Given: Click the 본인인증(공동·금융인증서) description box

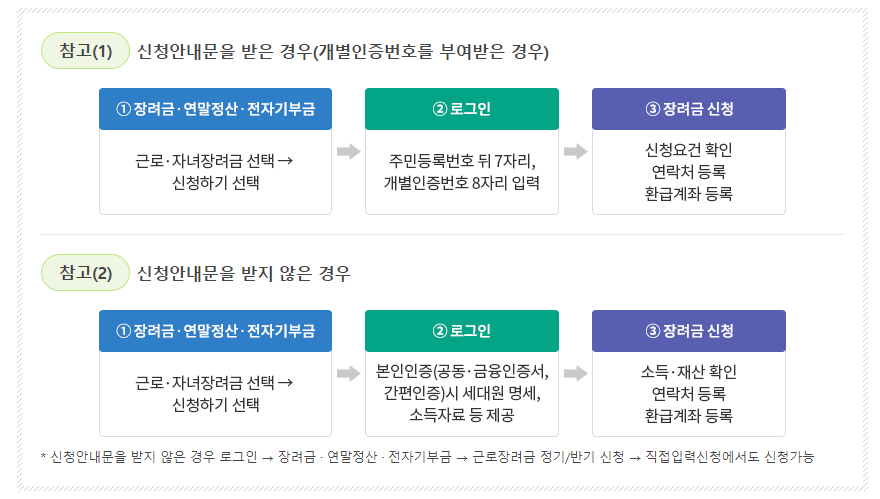Looking at the screenshot, I should pos(462,394).
